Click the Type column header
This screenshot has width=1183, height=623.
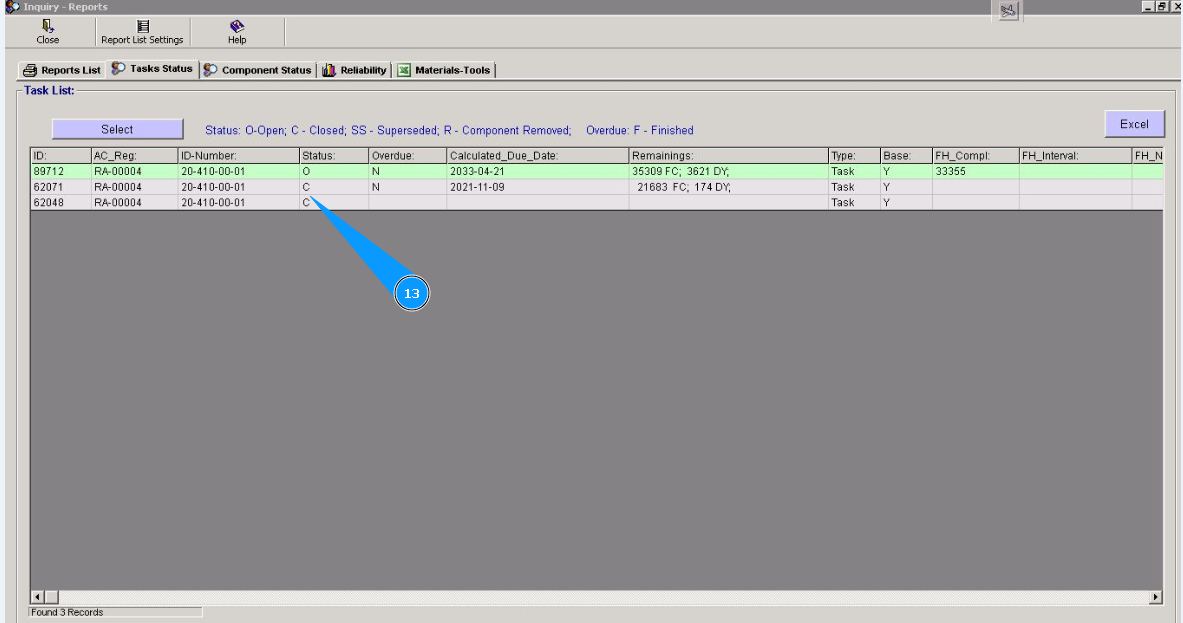point(854,155)
